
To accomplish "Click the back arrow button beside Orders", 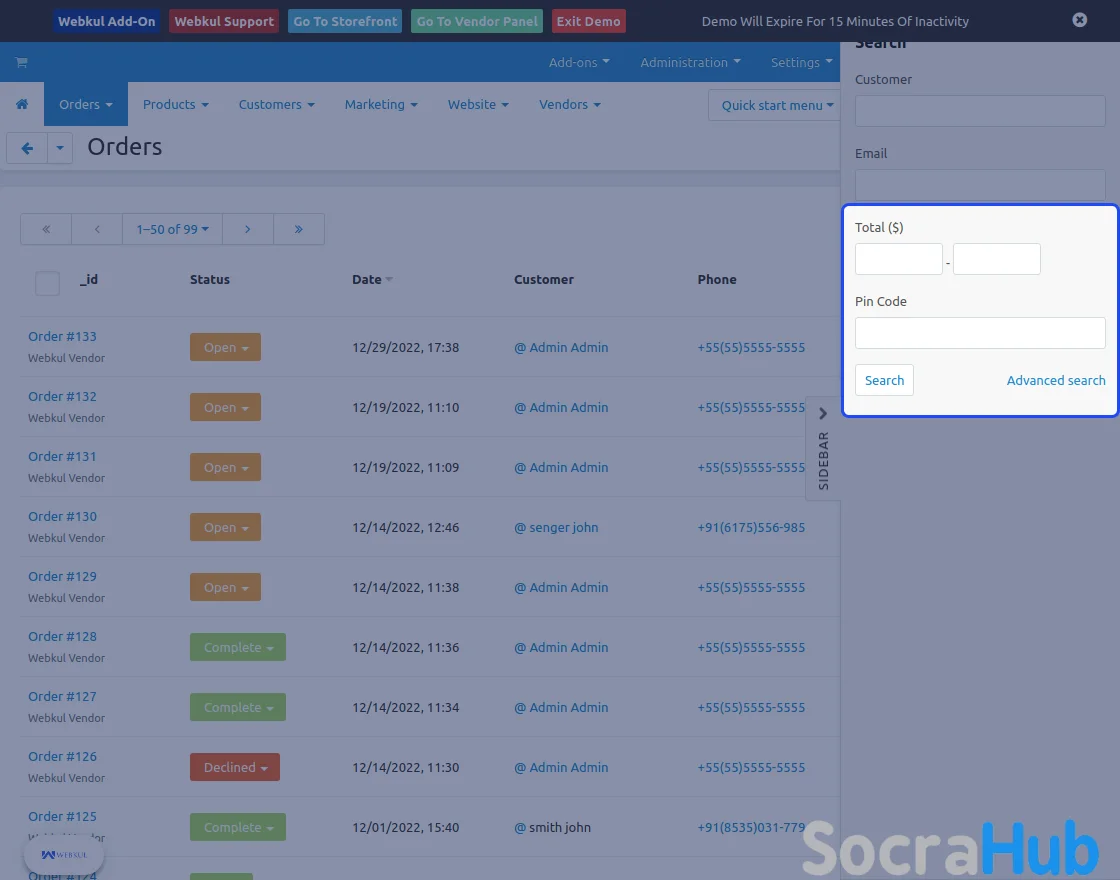I will click(27, 148).
